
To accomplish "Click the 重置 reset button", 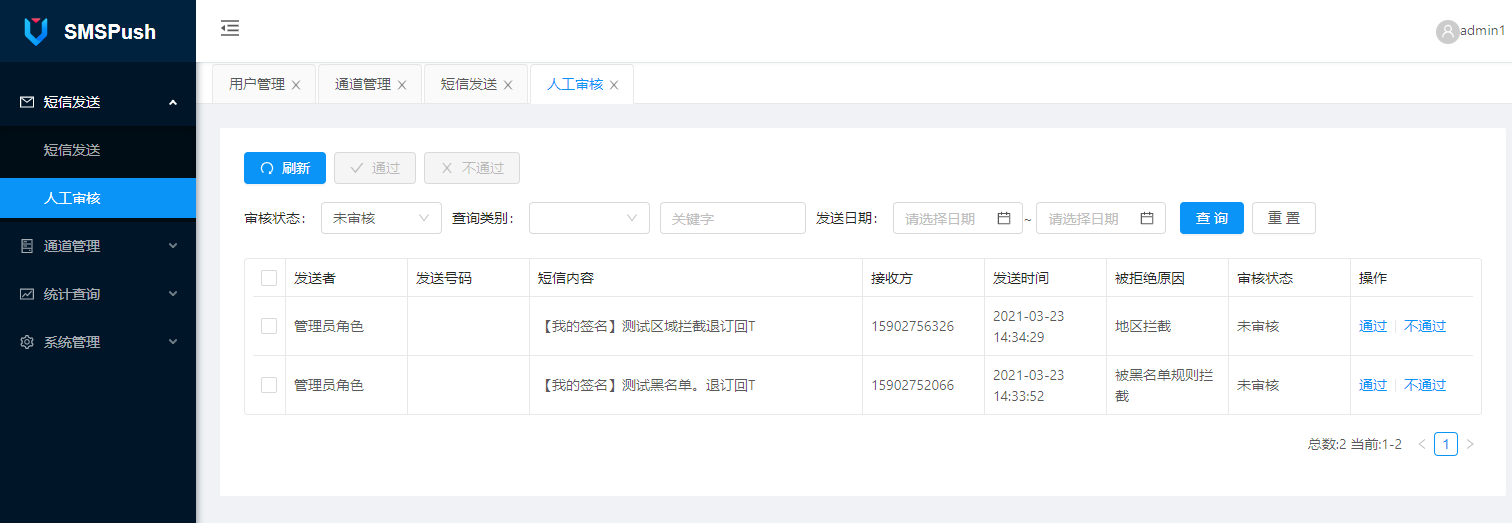I will point(1284,218).
